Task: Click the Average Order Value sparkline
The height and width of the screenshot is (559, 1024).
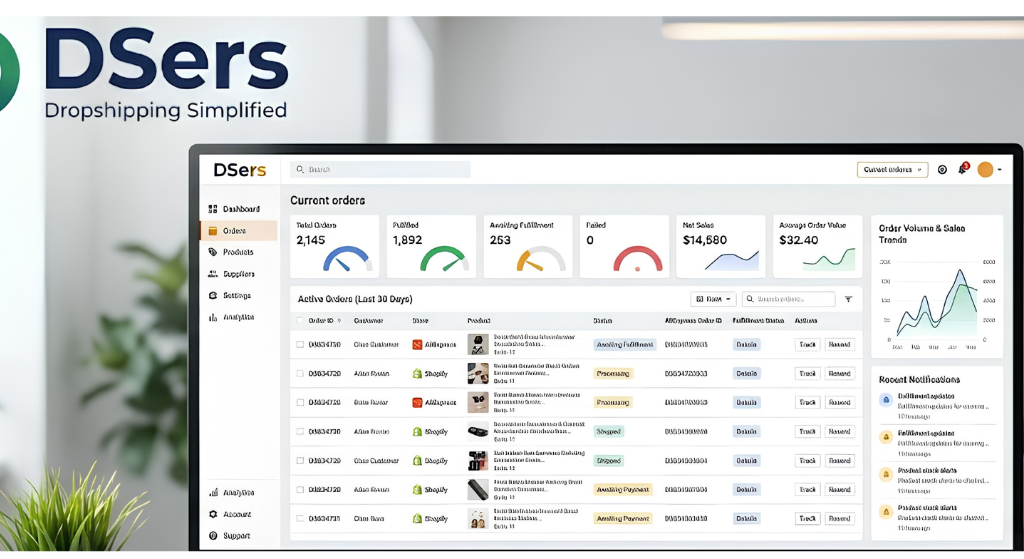Action: (829, 259)
